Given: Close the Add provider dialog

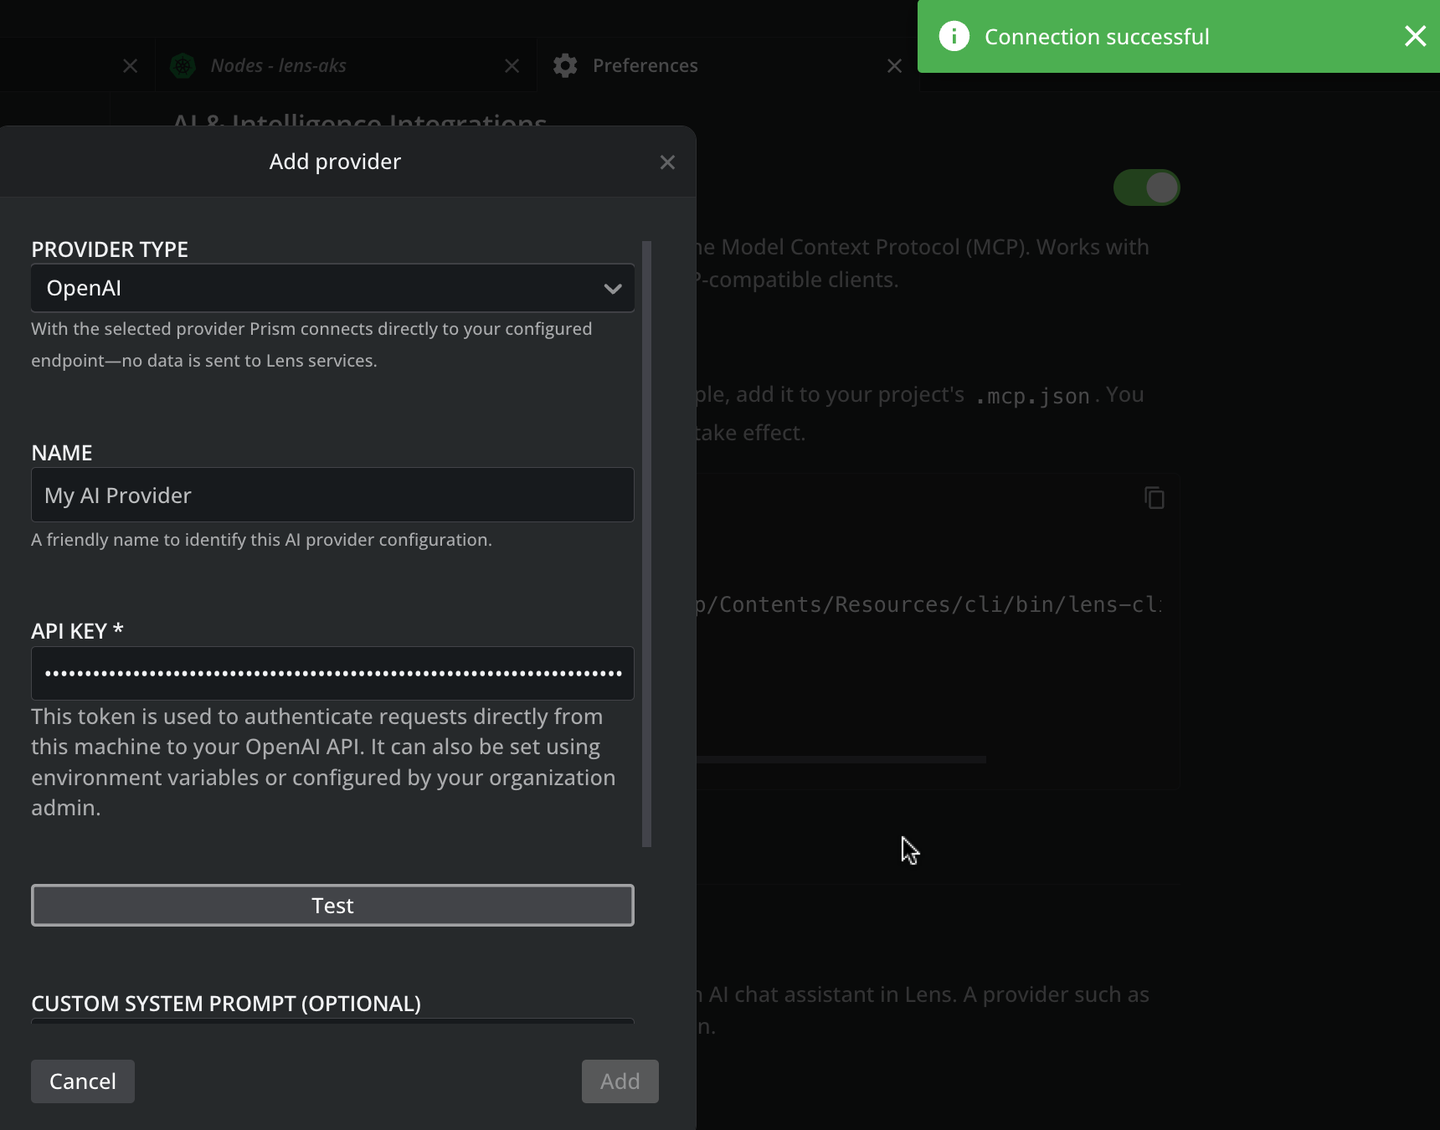Looking at the screenshot, I should coord(668,162).
